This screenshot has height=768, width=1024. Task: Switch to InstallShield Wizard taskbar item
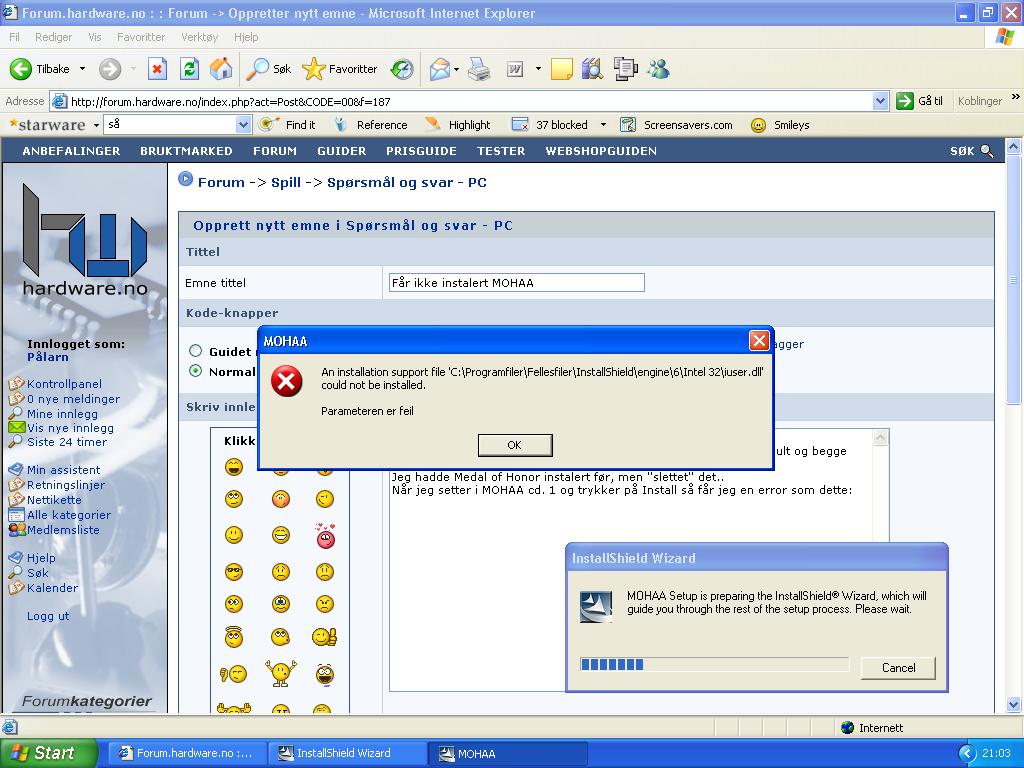point(346,753)
